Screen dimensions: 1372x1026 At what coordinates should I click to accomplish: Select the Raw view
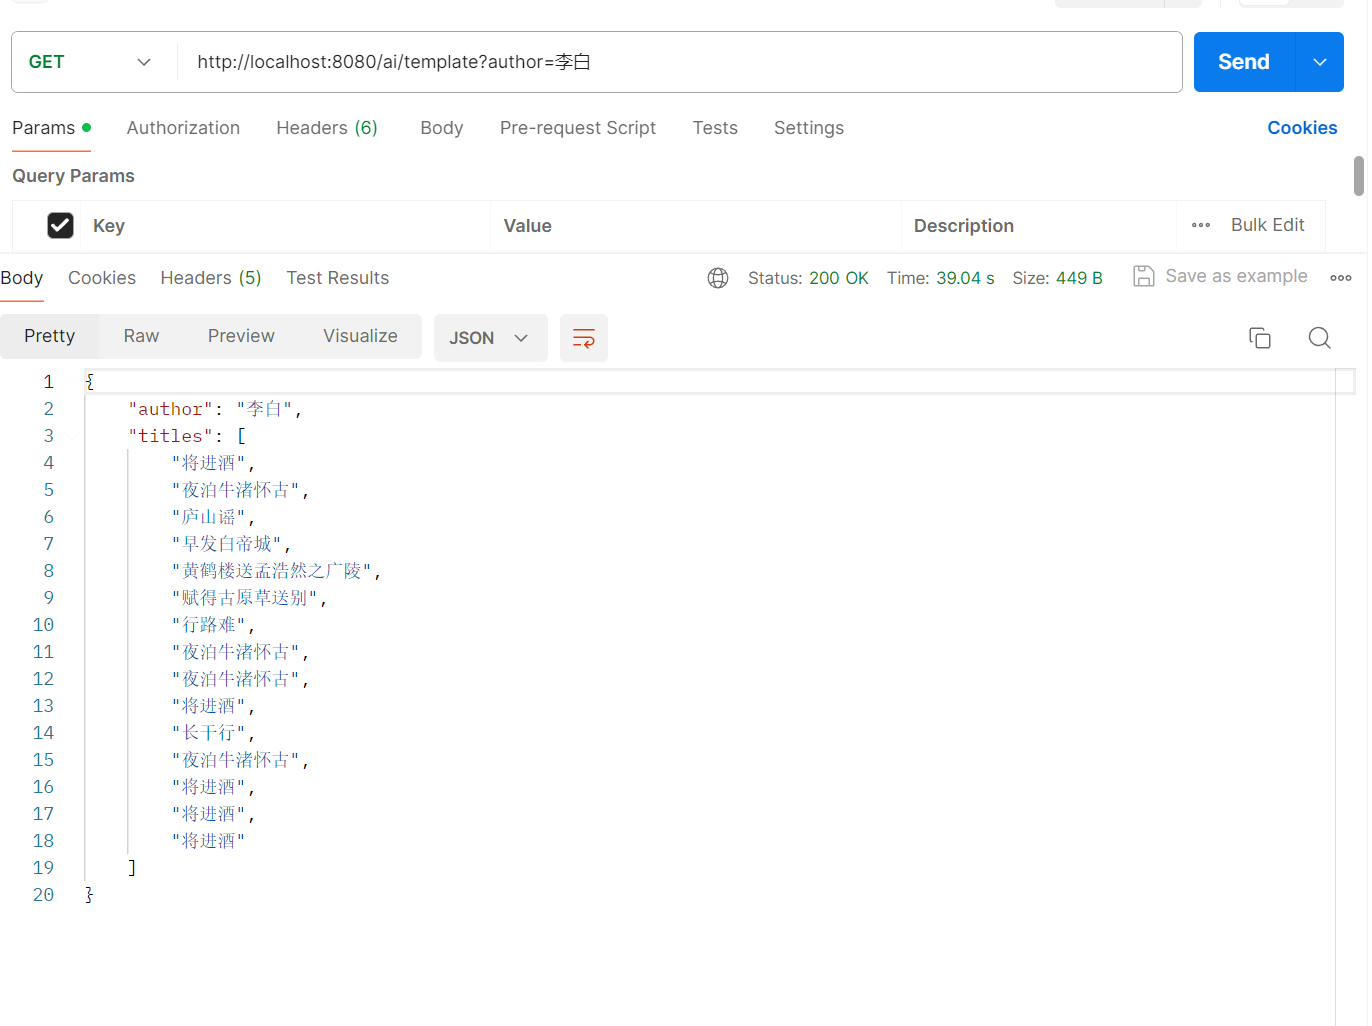[x=141, y=336]
